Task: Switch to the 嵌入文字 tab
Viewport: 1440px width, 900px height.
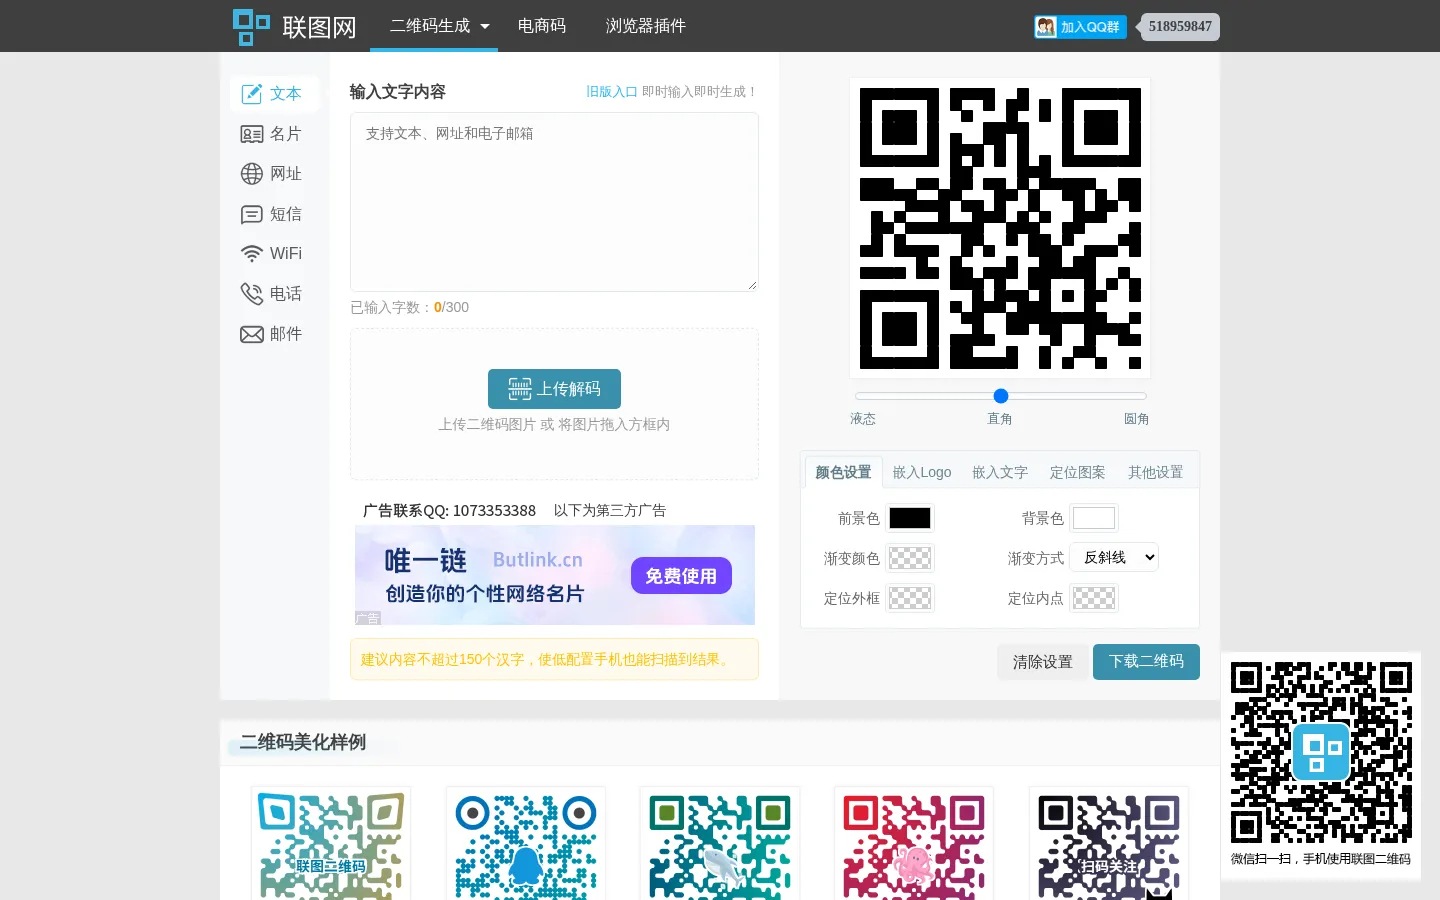Action: [1000, 472]
